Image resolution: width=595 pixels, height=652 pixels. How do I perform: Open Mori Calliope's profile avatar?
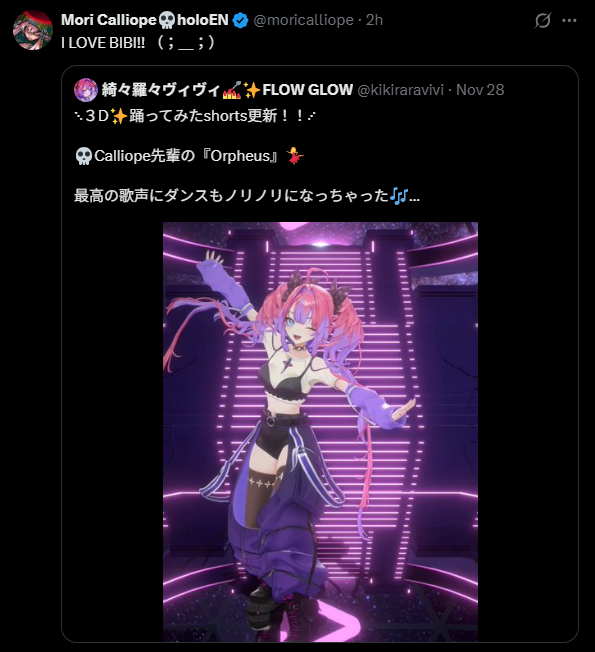coord(33,30)
